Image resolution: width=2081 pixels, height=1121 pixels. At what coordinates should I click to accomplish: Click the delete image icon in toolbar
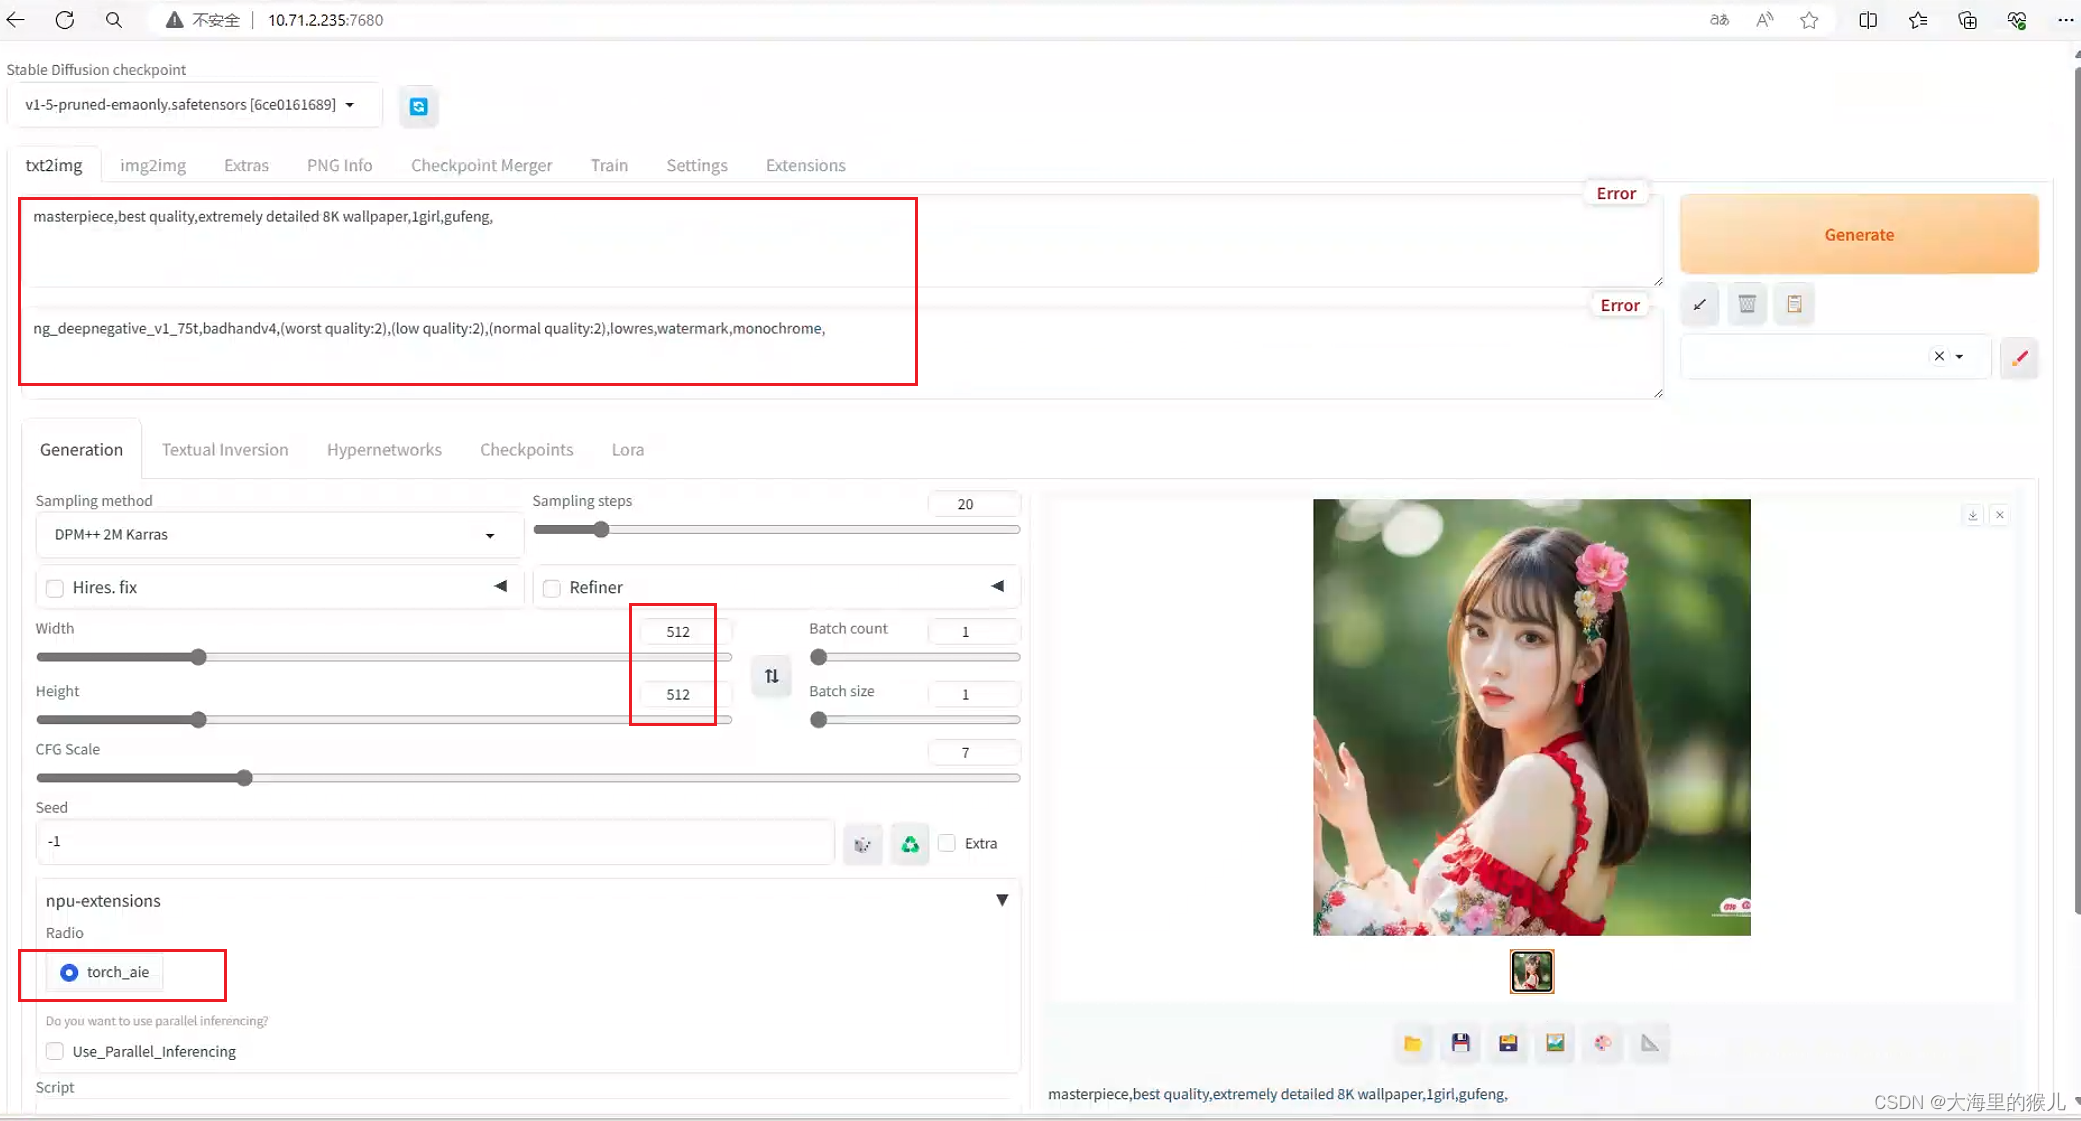click(1746, 304)
